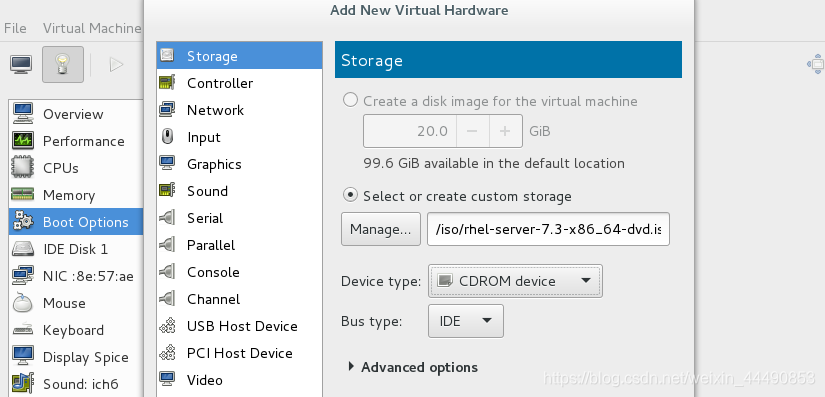
Task: Click the ISO storage path field
Action: click(x=548, y=229)
